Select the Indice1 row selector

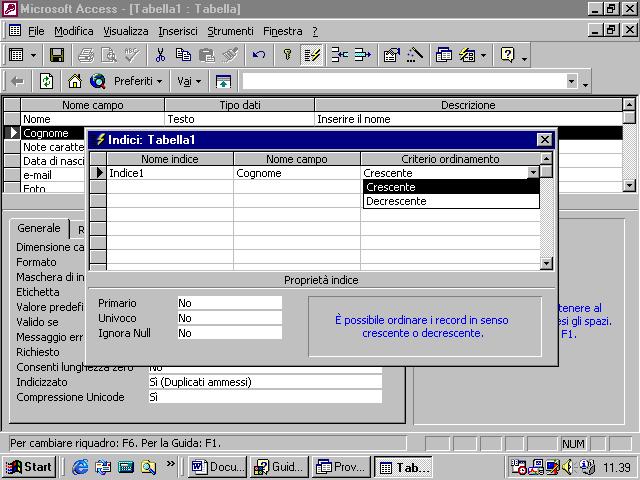click(x=98, y=173)
